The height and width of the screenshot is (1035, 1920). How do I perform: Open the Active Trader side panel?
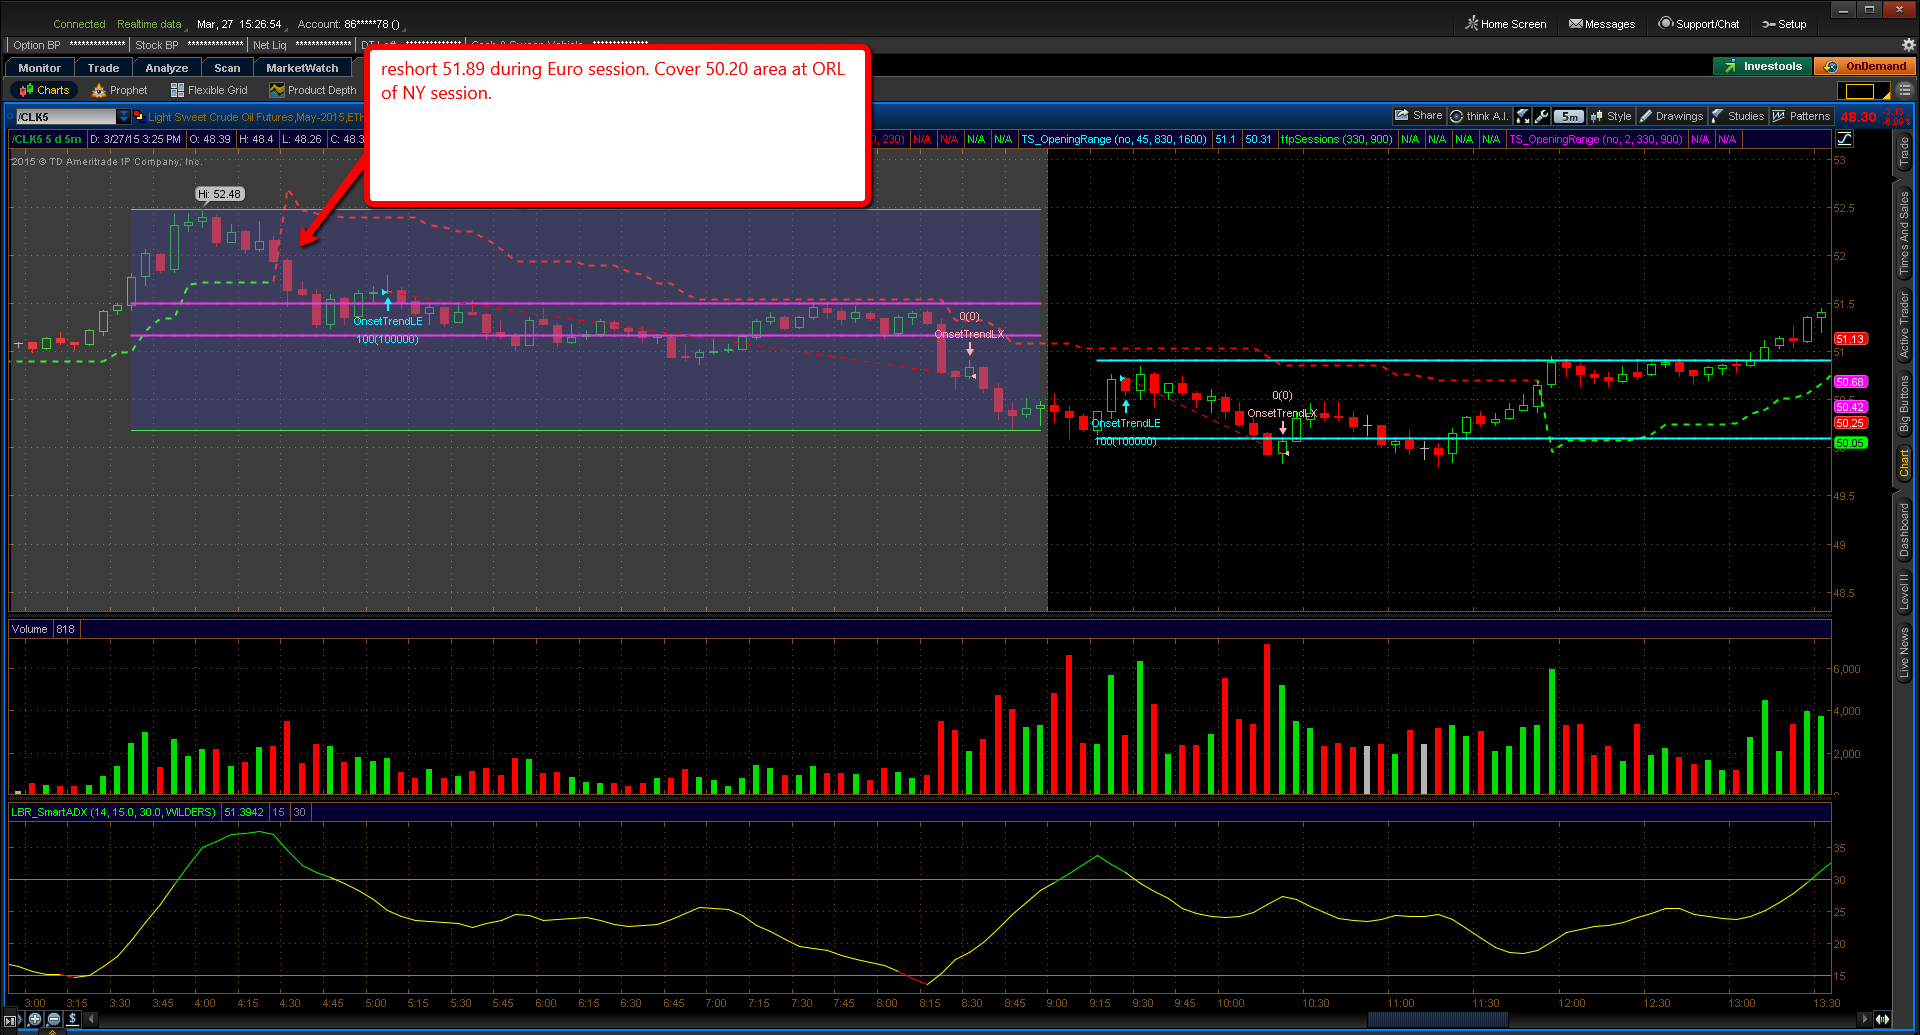(1904, 326)
